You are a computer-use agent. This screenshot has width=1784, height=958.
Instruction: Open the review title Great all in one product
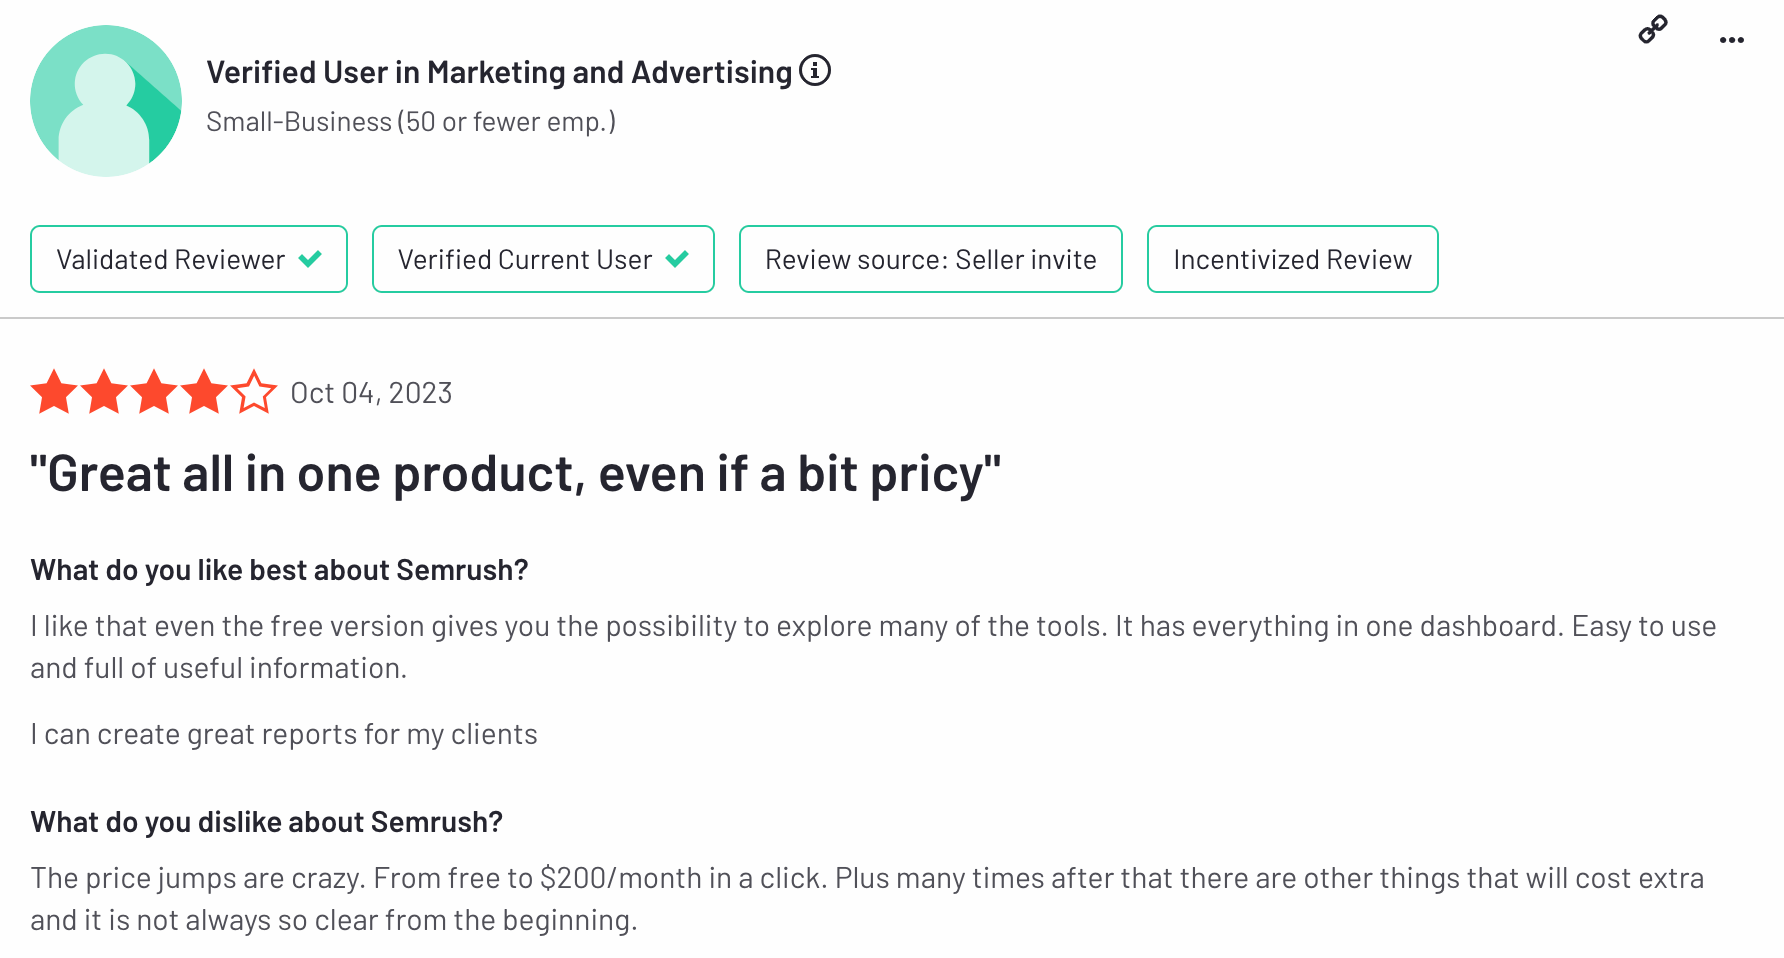(x=516, y=474)
